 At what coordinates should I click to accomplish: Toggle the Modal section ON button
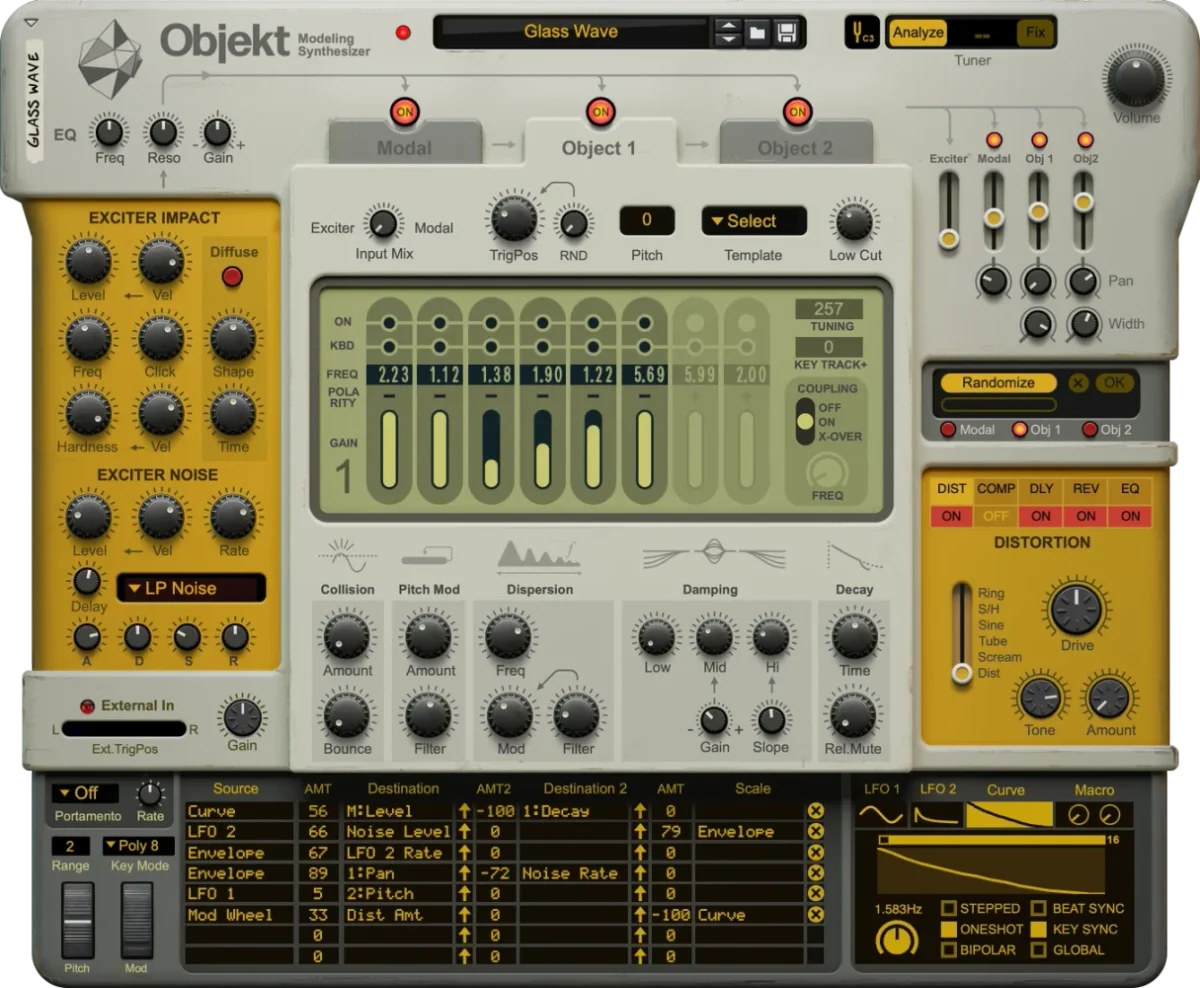(404, 111)
